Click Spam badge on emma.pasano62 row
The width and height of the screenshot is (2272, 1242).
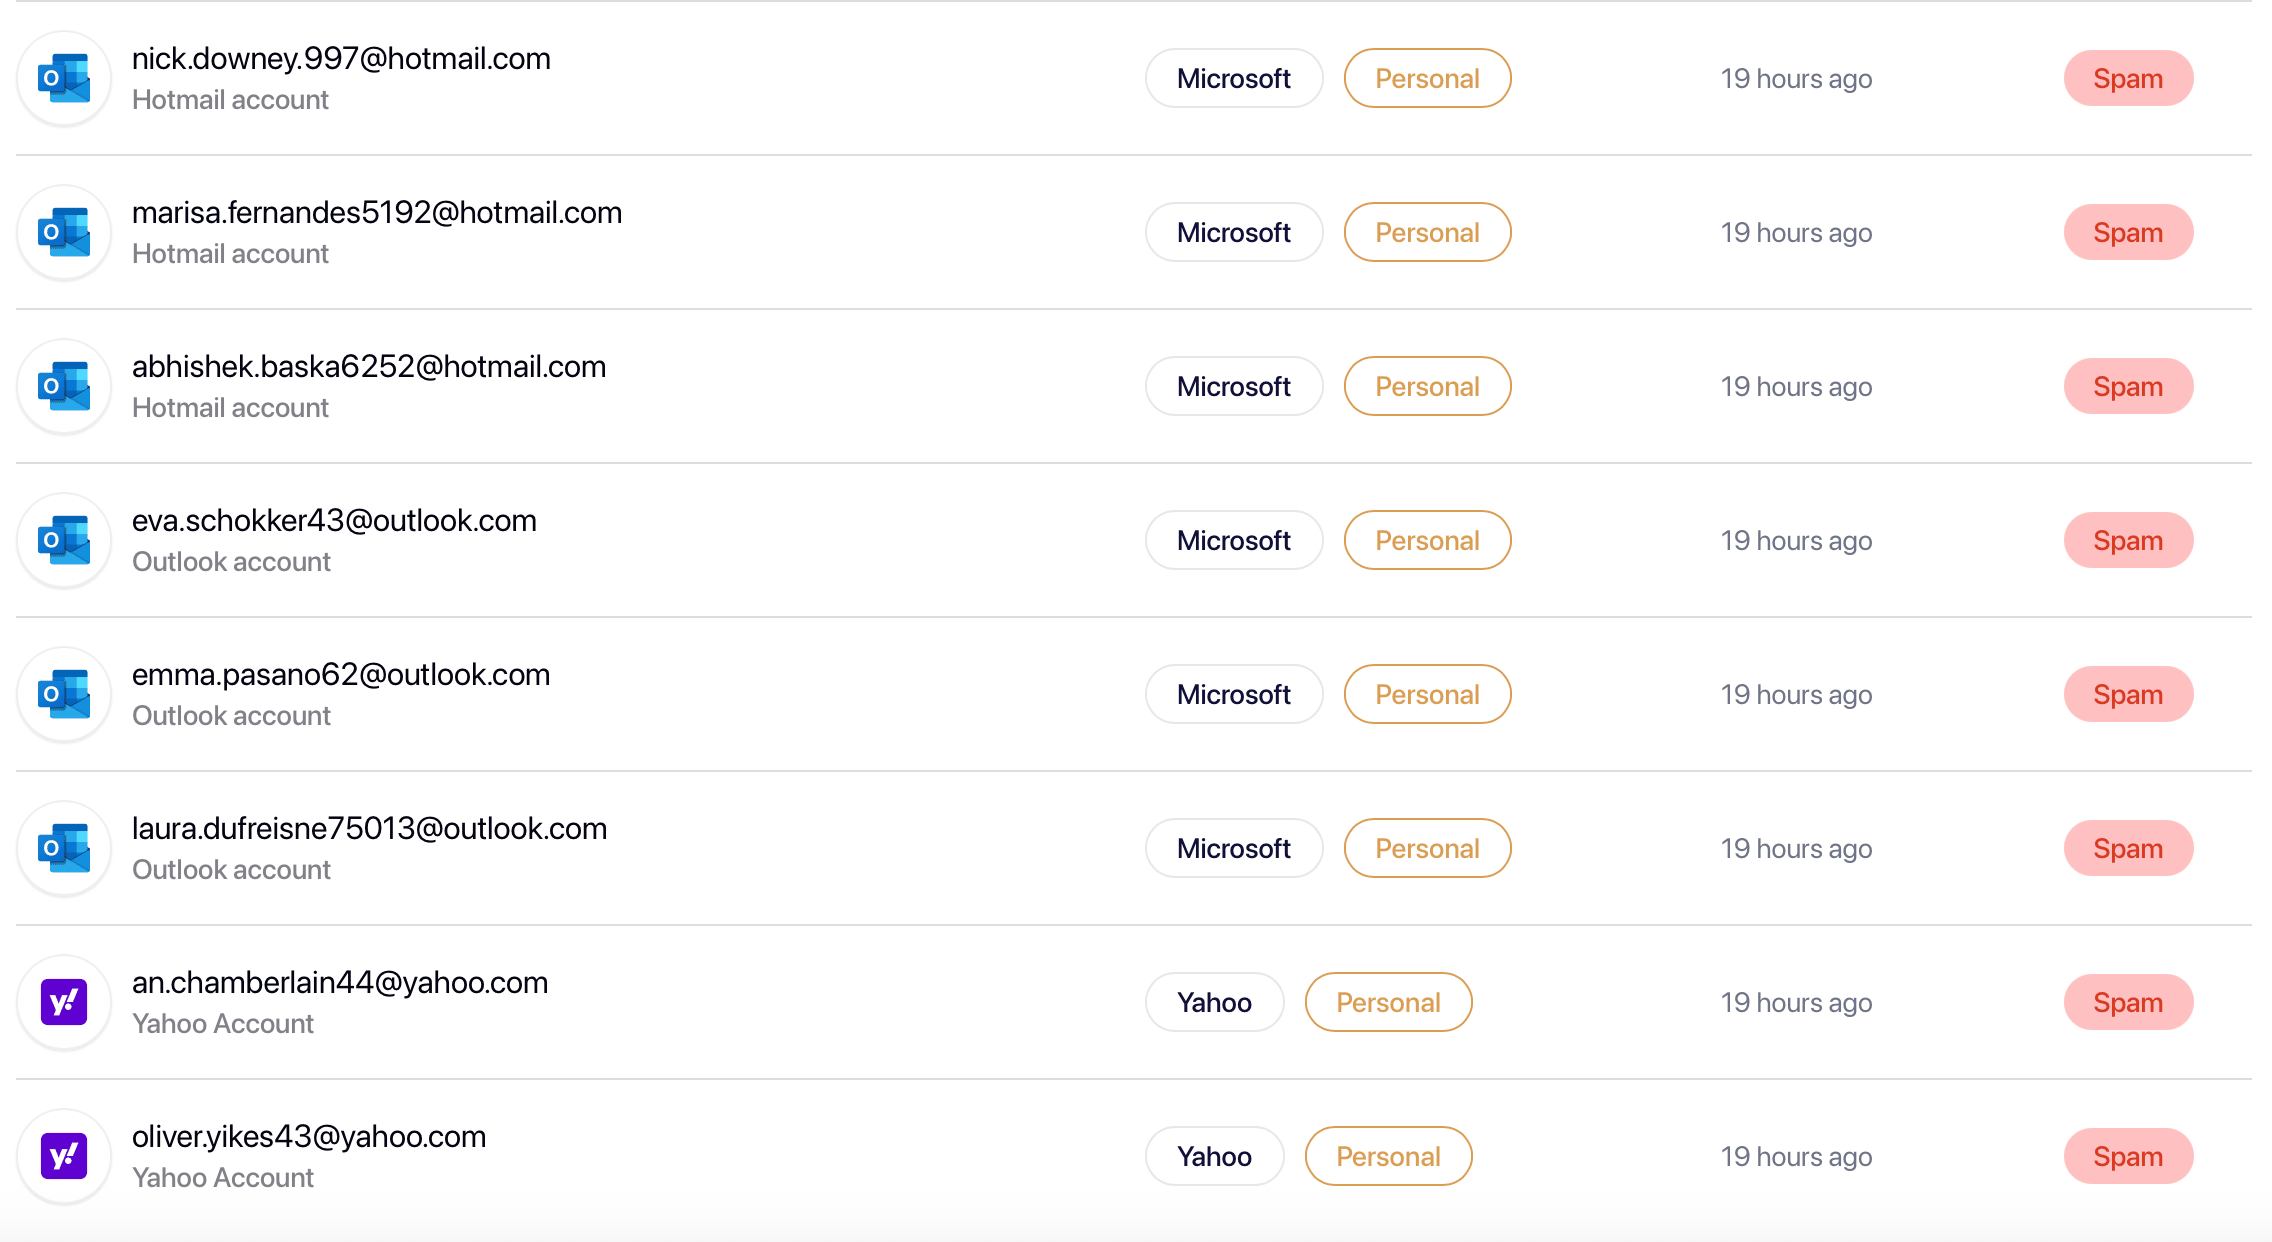(2128, 695)
